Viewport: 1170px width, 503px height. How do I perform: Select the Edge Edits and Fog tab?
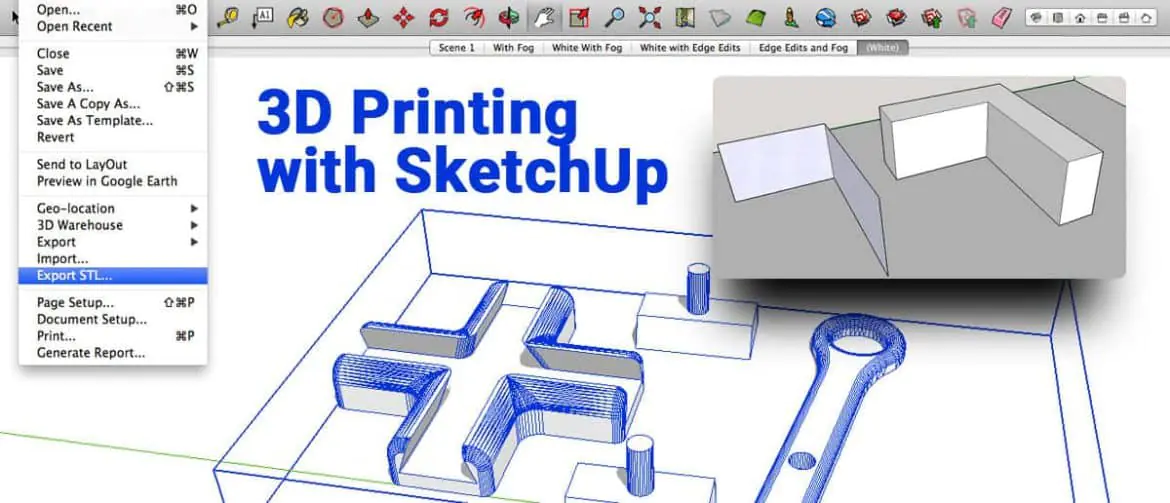coord(805,48)
